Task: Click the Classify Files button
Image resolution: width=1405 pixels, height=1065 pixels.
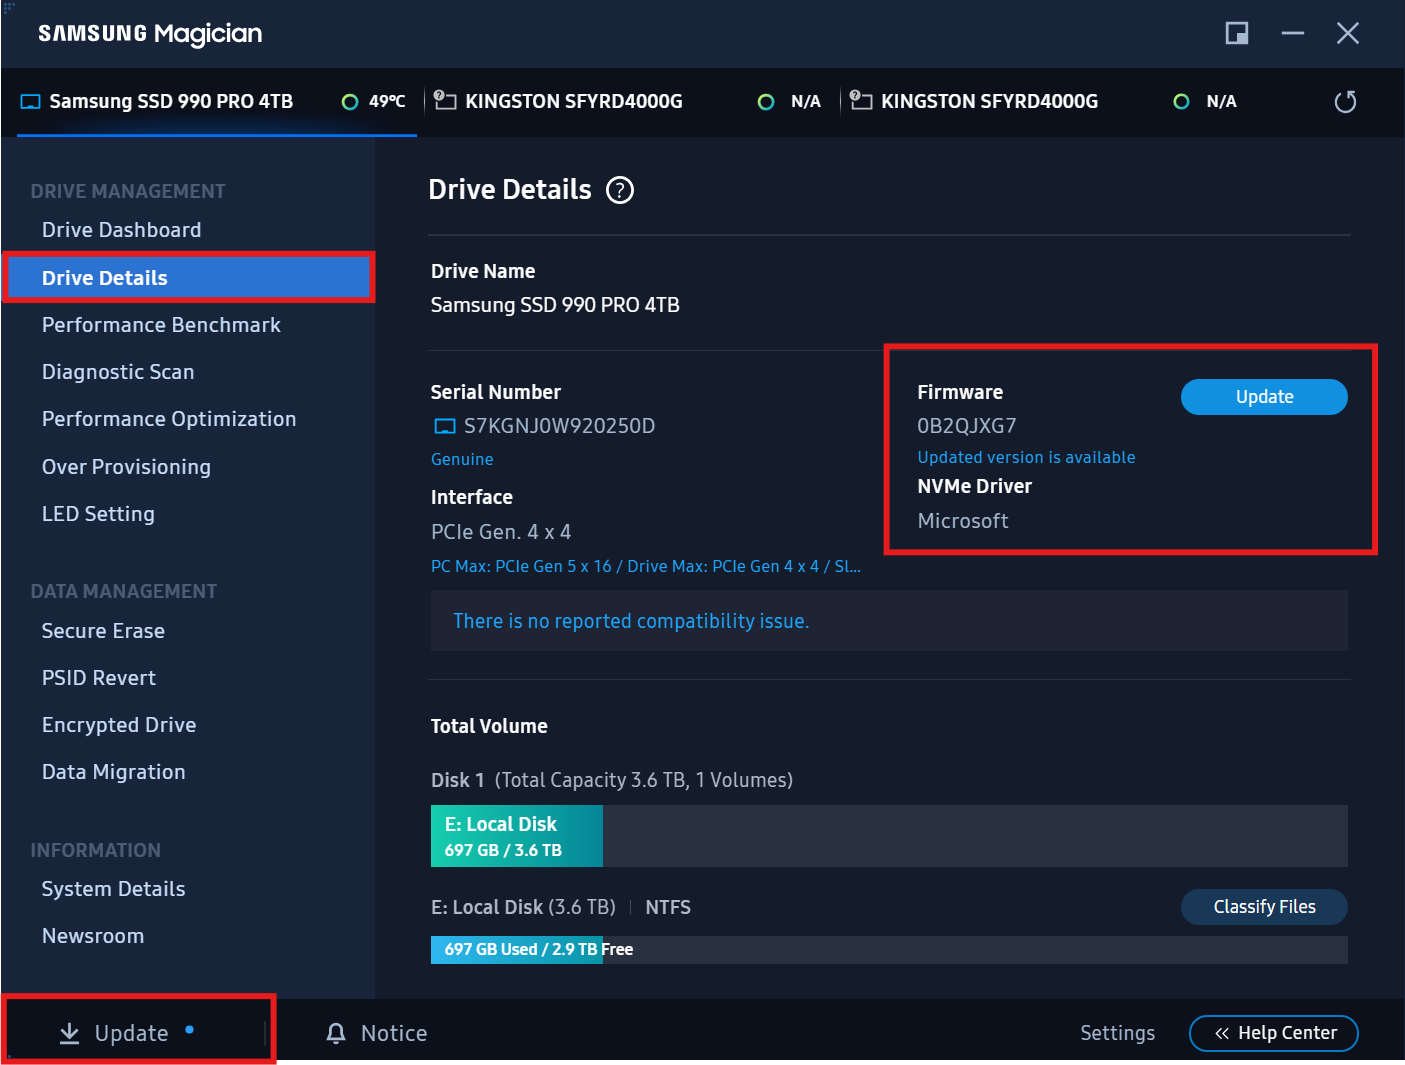Action: click(x=1263, y=907)
